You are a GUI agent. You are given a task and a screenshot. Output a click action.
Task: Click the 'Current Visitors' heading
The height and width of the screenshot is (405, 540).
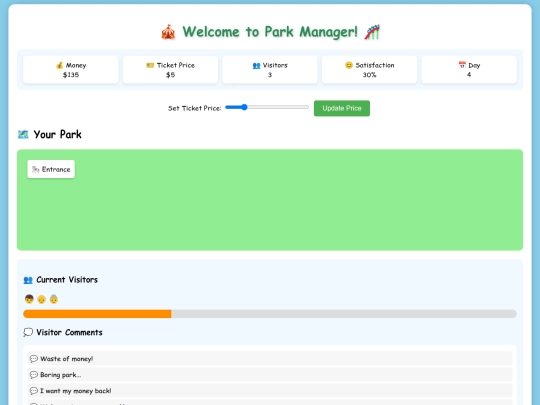click(67, 280)
